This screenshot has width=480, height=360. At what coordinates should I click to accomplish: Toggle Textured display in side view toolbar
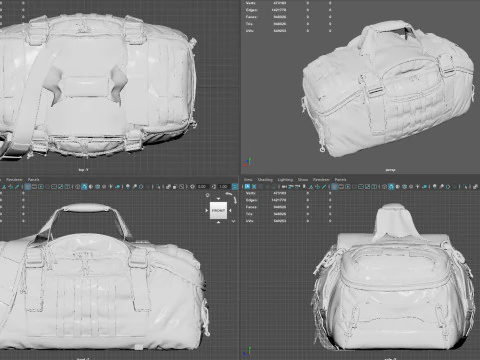point(411,187)
